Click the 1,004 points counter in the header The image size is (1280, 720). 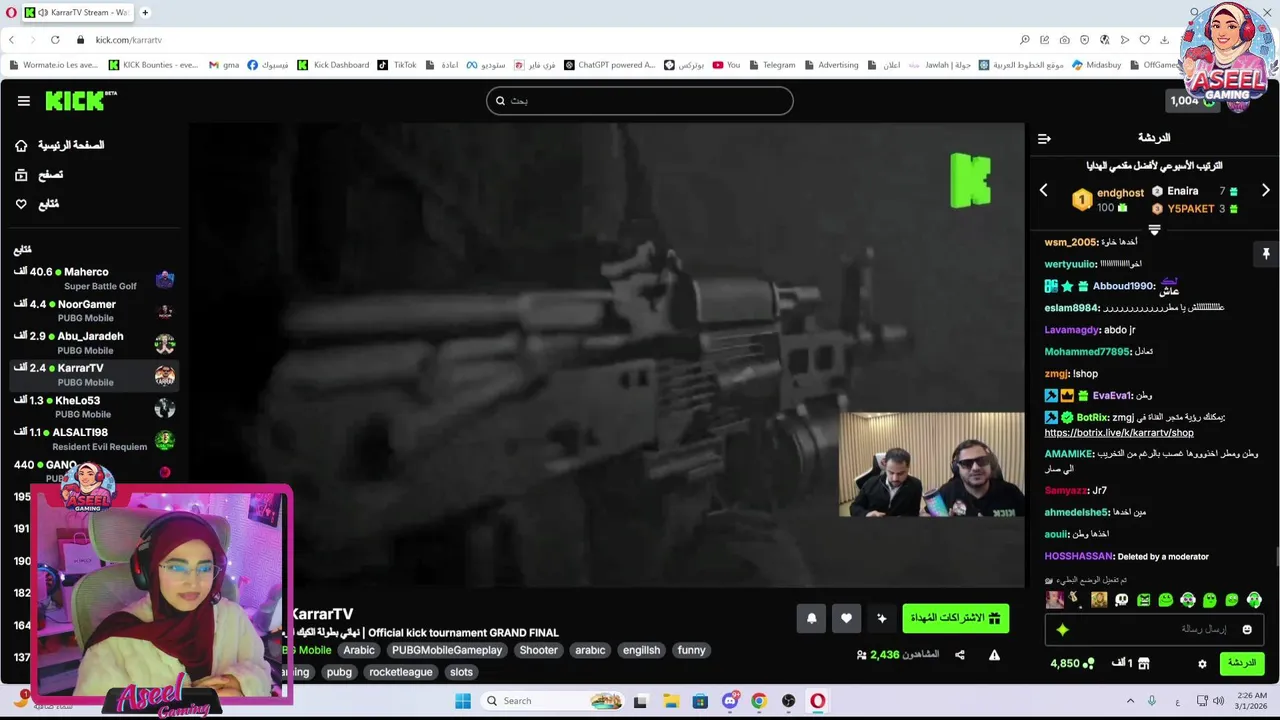coord(1191,100)
